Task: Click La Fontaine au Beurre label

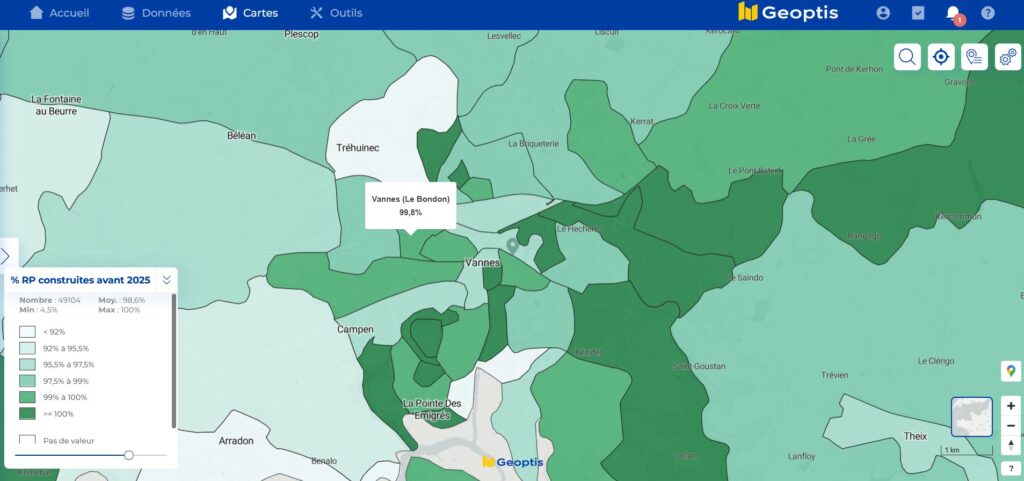Action: (x=56, y=105)
